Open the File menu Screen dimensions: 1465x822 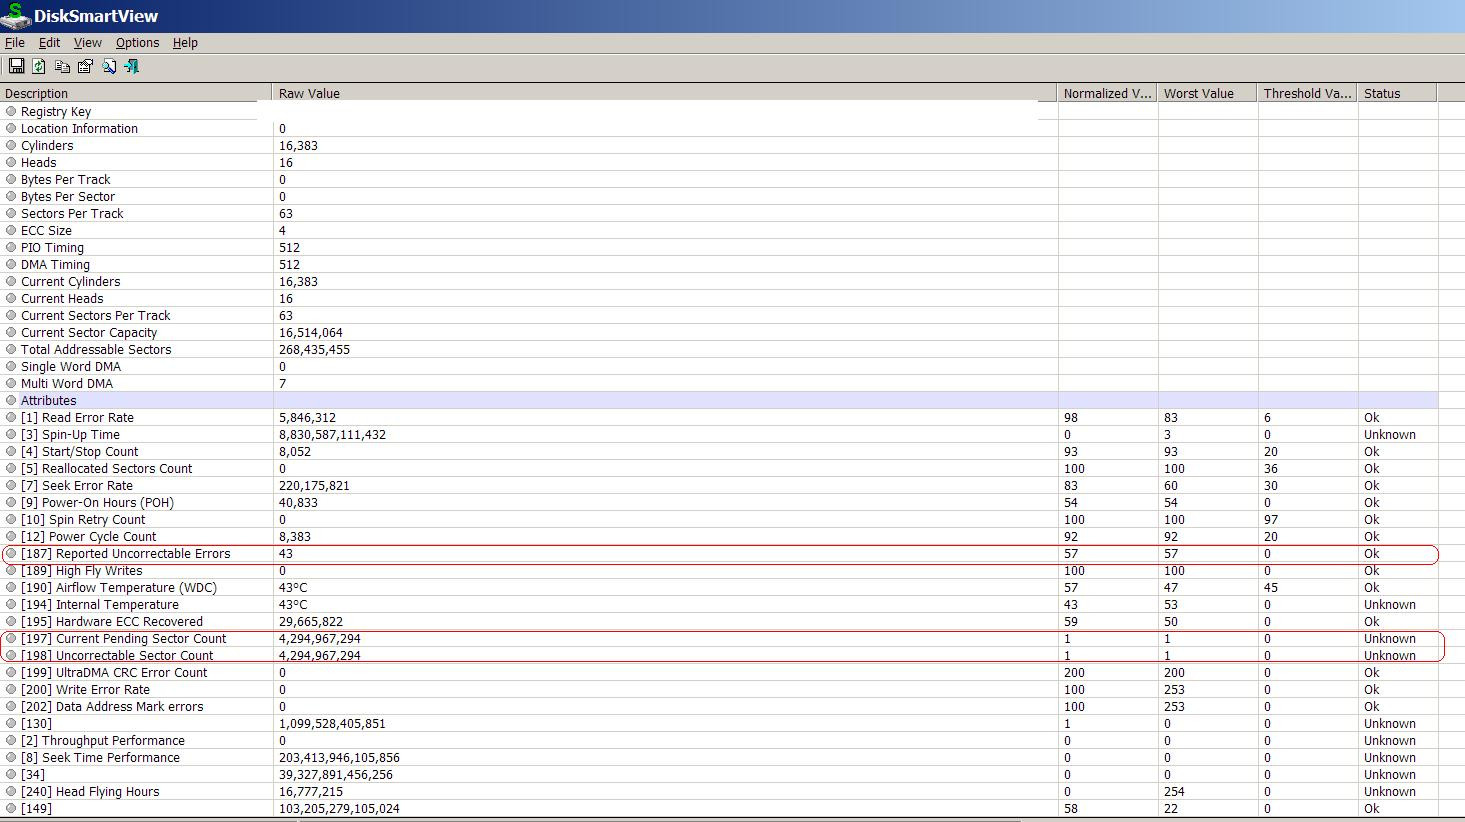(15, 43)
